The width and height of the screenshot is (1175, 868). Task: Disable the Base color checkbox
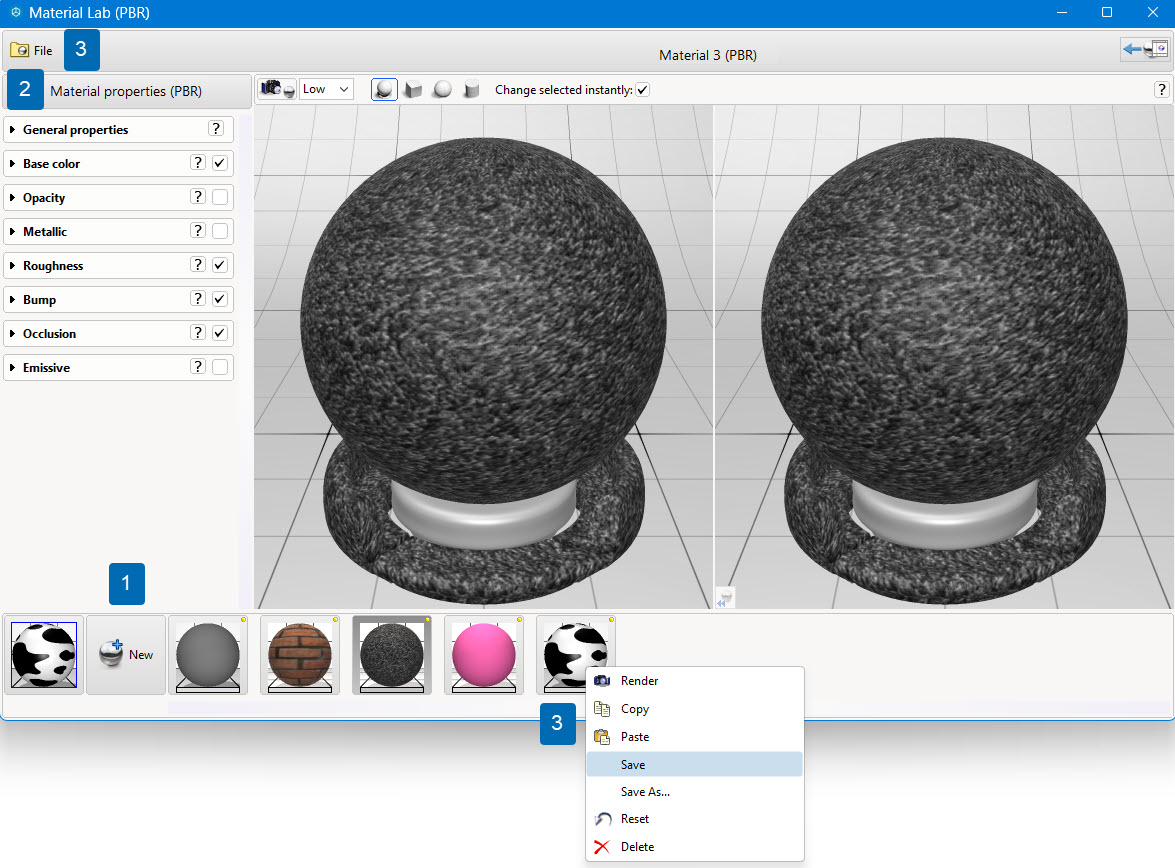tap(220, 163)
